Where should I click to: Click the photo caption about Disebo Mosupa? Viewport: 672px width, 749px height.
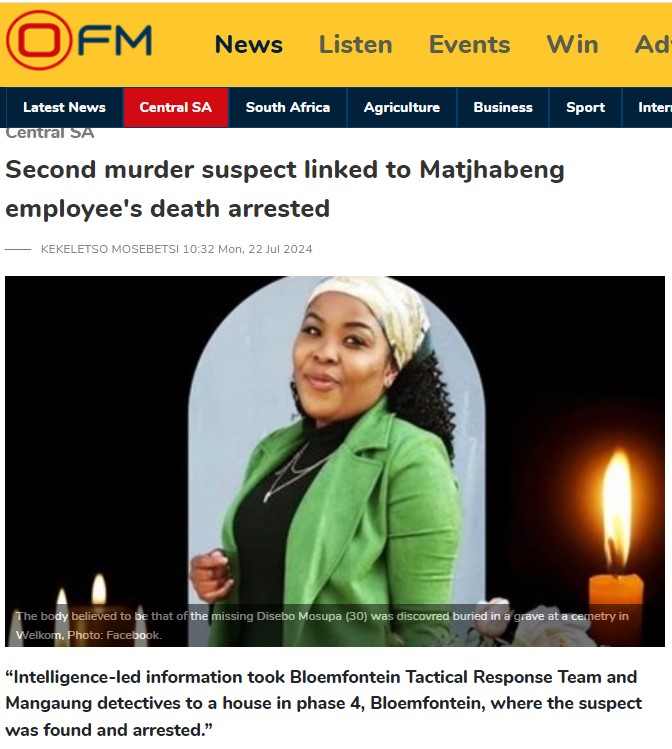tap(322, 626)
